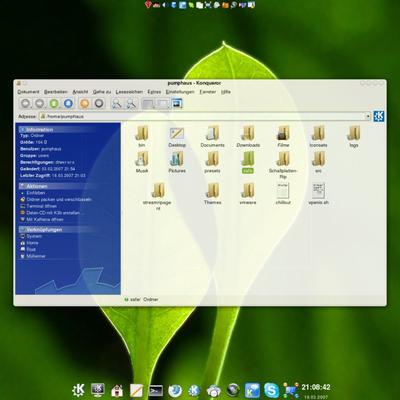Go up one folder with green arrow
The height and width of the screenshot is (400, 400).
coord(54,103)
